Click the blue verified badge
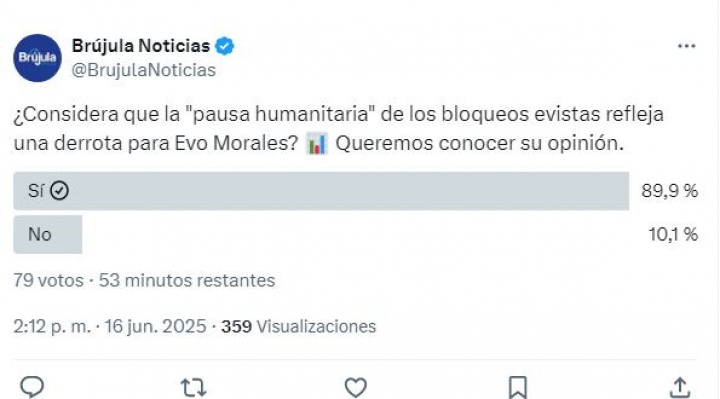The width and height of the screenshot is (720, 399). coord(225,46)
